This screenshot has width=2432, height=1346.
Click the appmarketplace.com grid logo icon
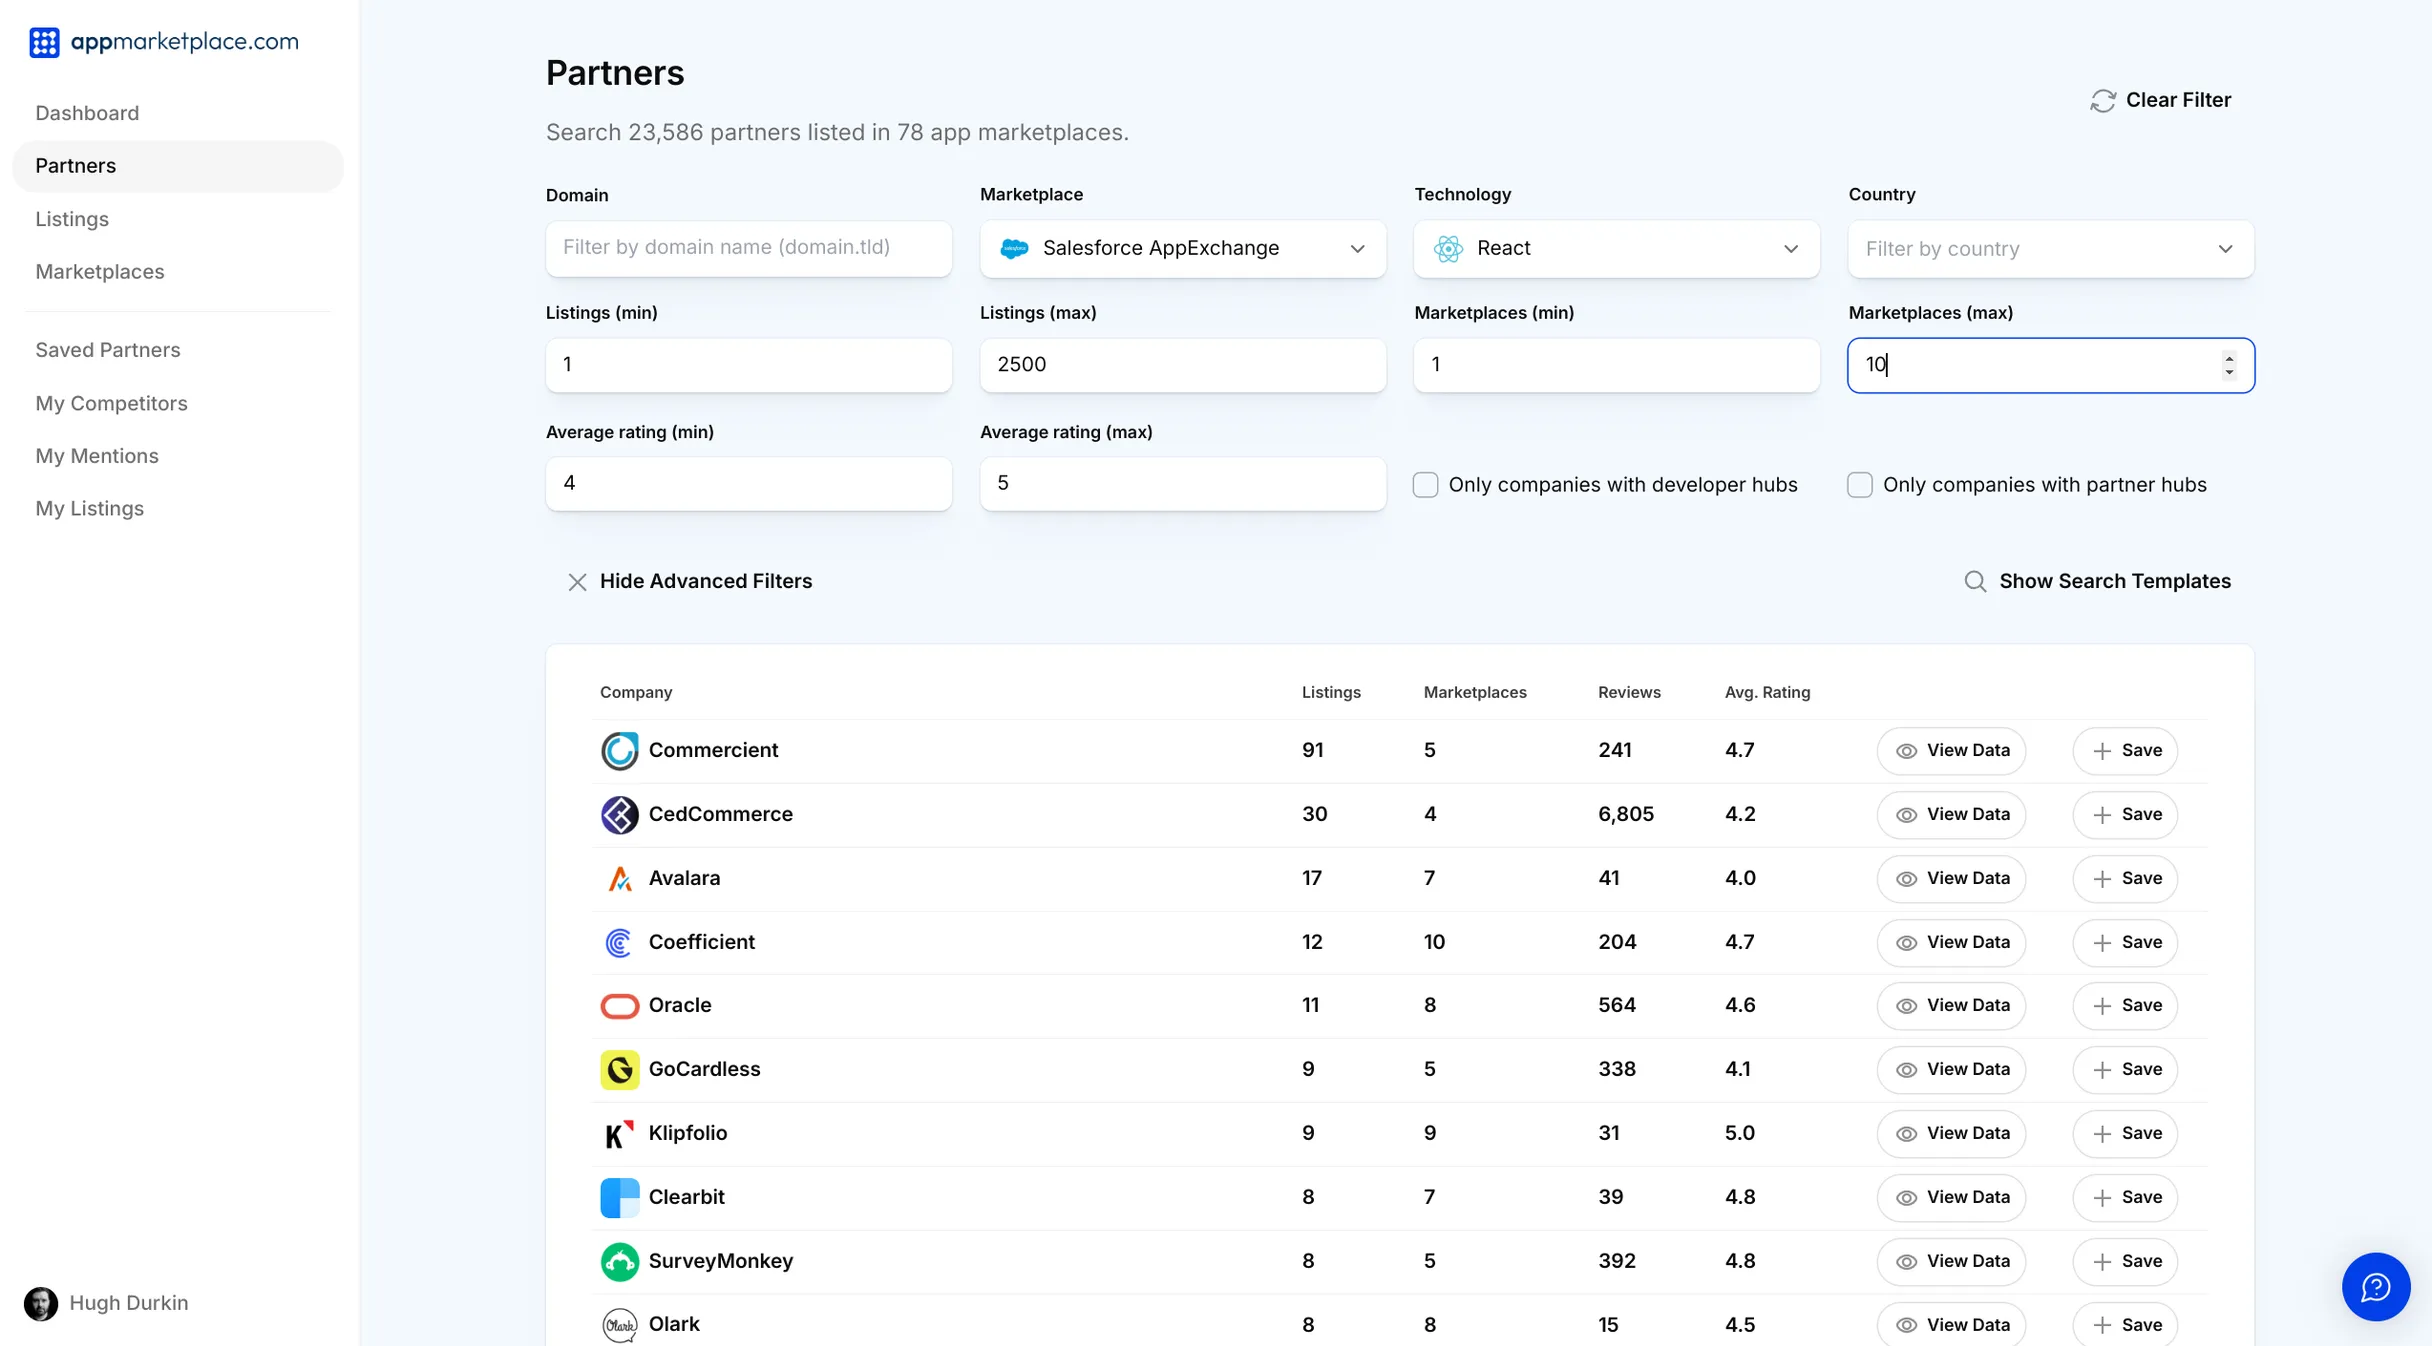click(44, 42)
